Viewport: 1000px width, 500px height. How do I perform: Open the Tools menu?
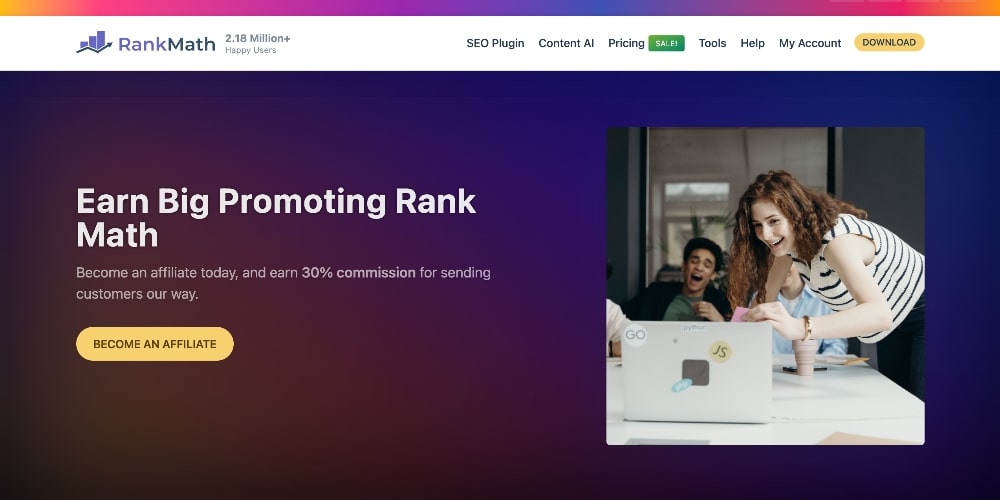(712, 43)
